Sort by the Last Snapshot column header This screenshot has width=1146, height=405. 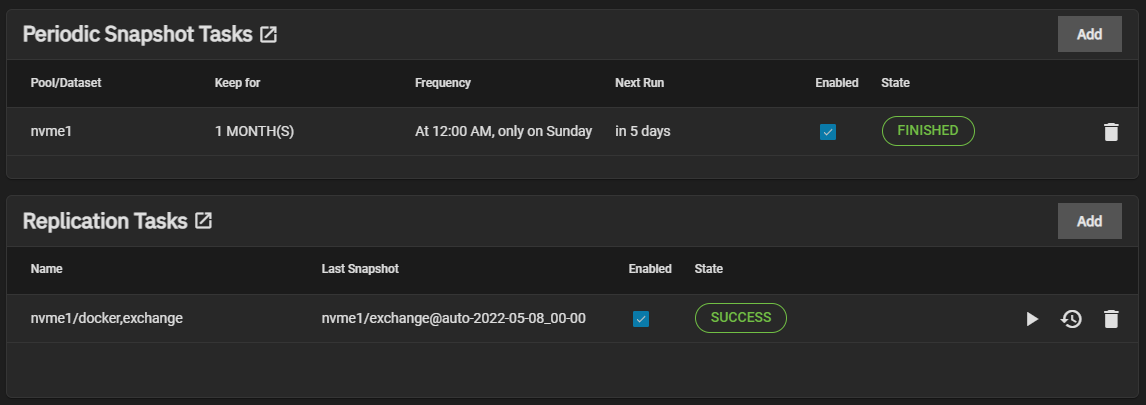point(360,269)
